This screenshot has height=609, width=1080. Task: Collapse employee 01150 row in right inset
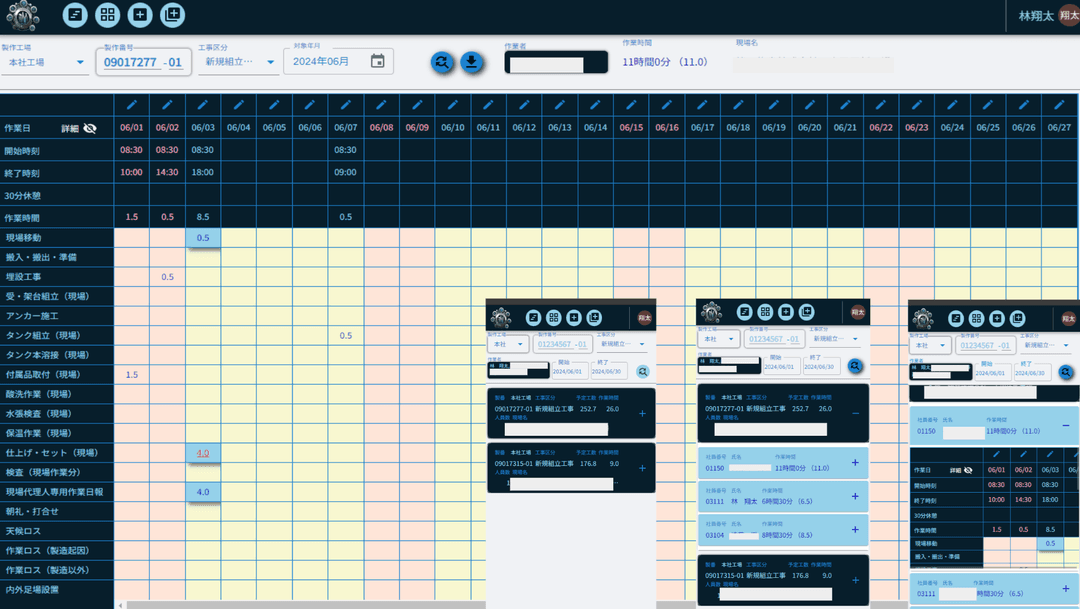(x=1066, y=425)
